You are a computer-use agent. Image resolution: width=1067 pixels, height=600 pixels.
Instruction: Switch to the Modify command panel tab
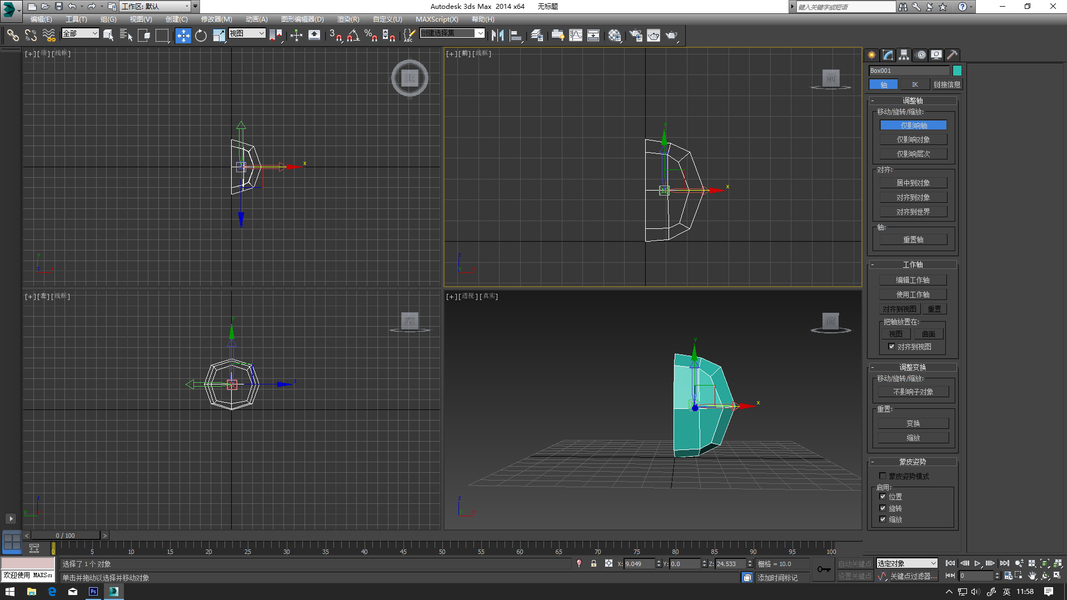[888, 55]
